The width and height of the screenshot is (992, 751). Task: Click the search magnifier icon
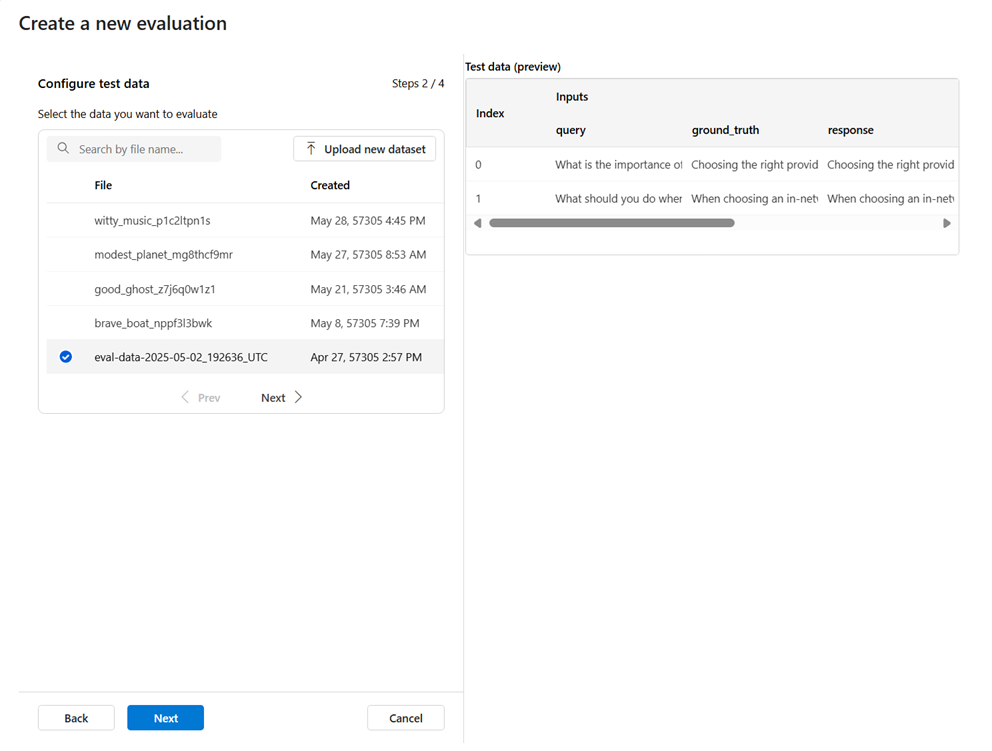64,149
